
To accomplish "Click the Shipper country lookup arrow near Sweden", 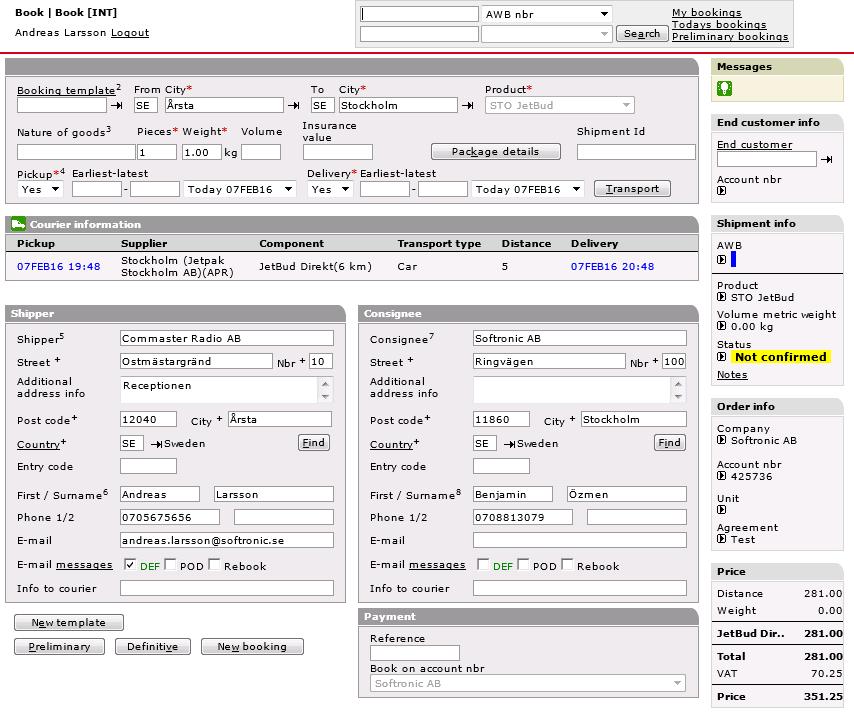I will (x=156, y=444).
